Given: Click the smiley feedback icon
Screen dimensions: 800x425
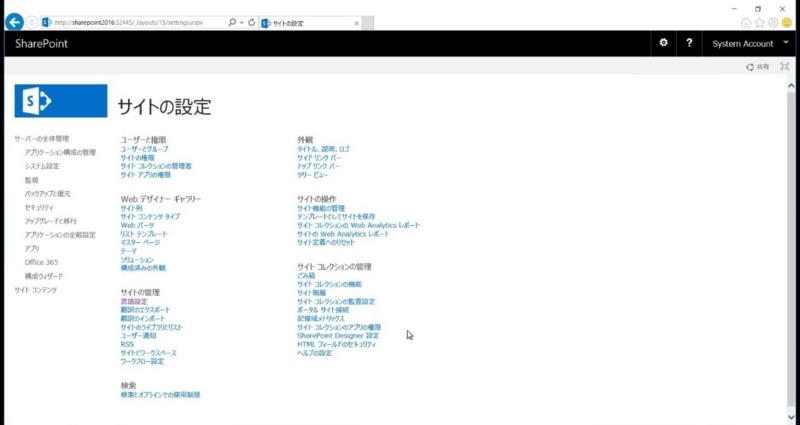Looking at the screenshot, I should [787, 22].
